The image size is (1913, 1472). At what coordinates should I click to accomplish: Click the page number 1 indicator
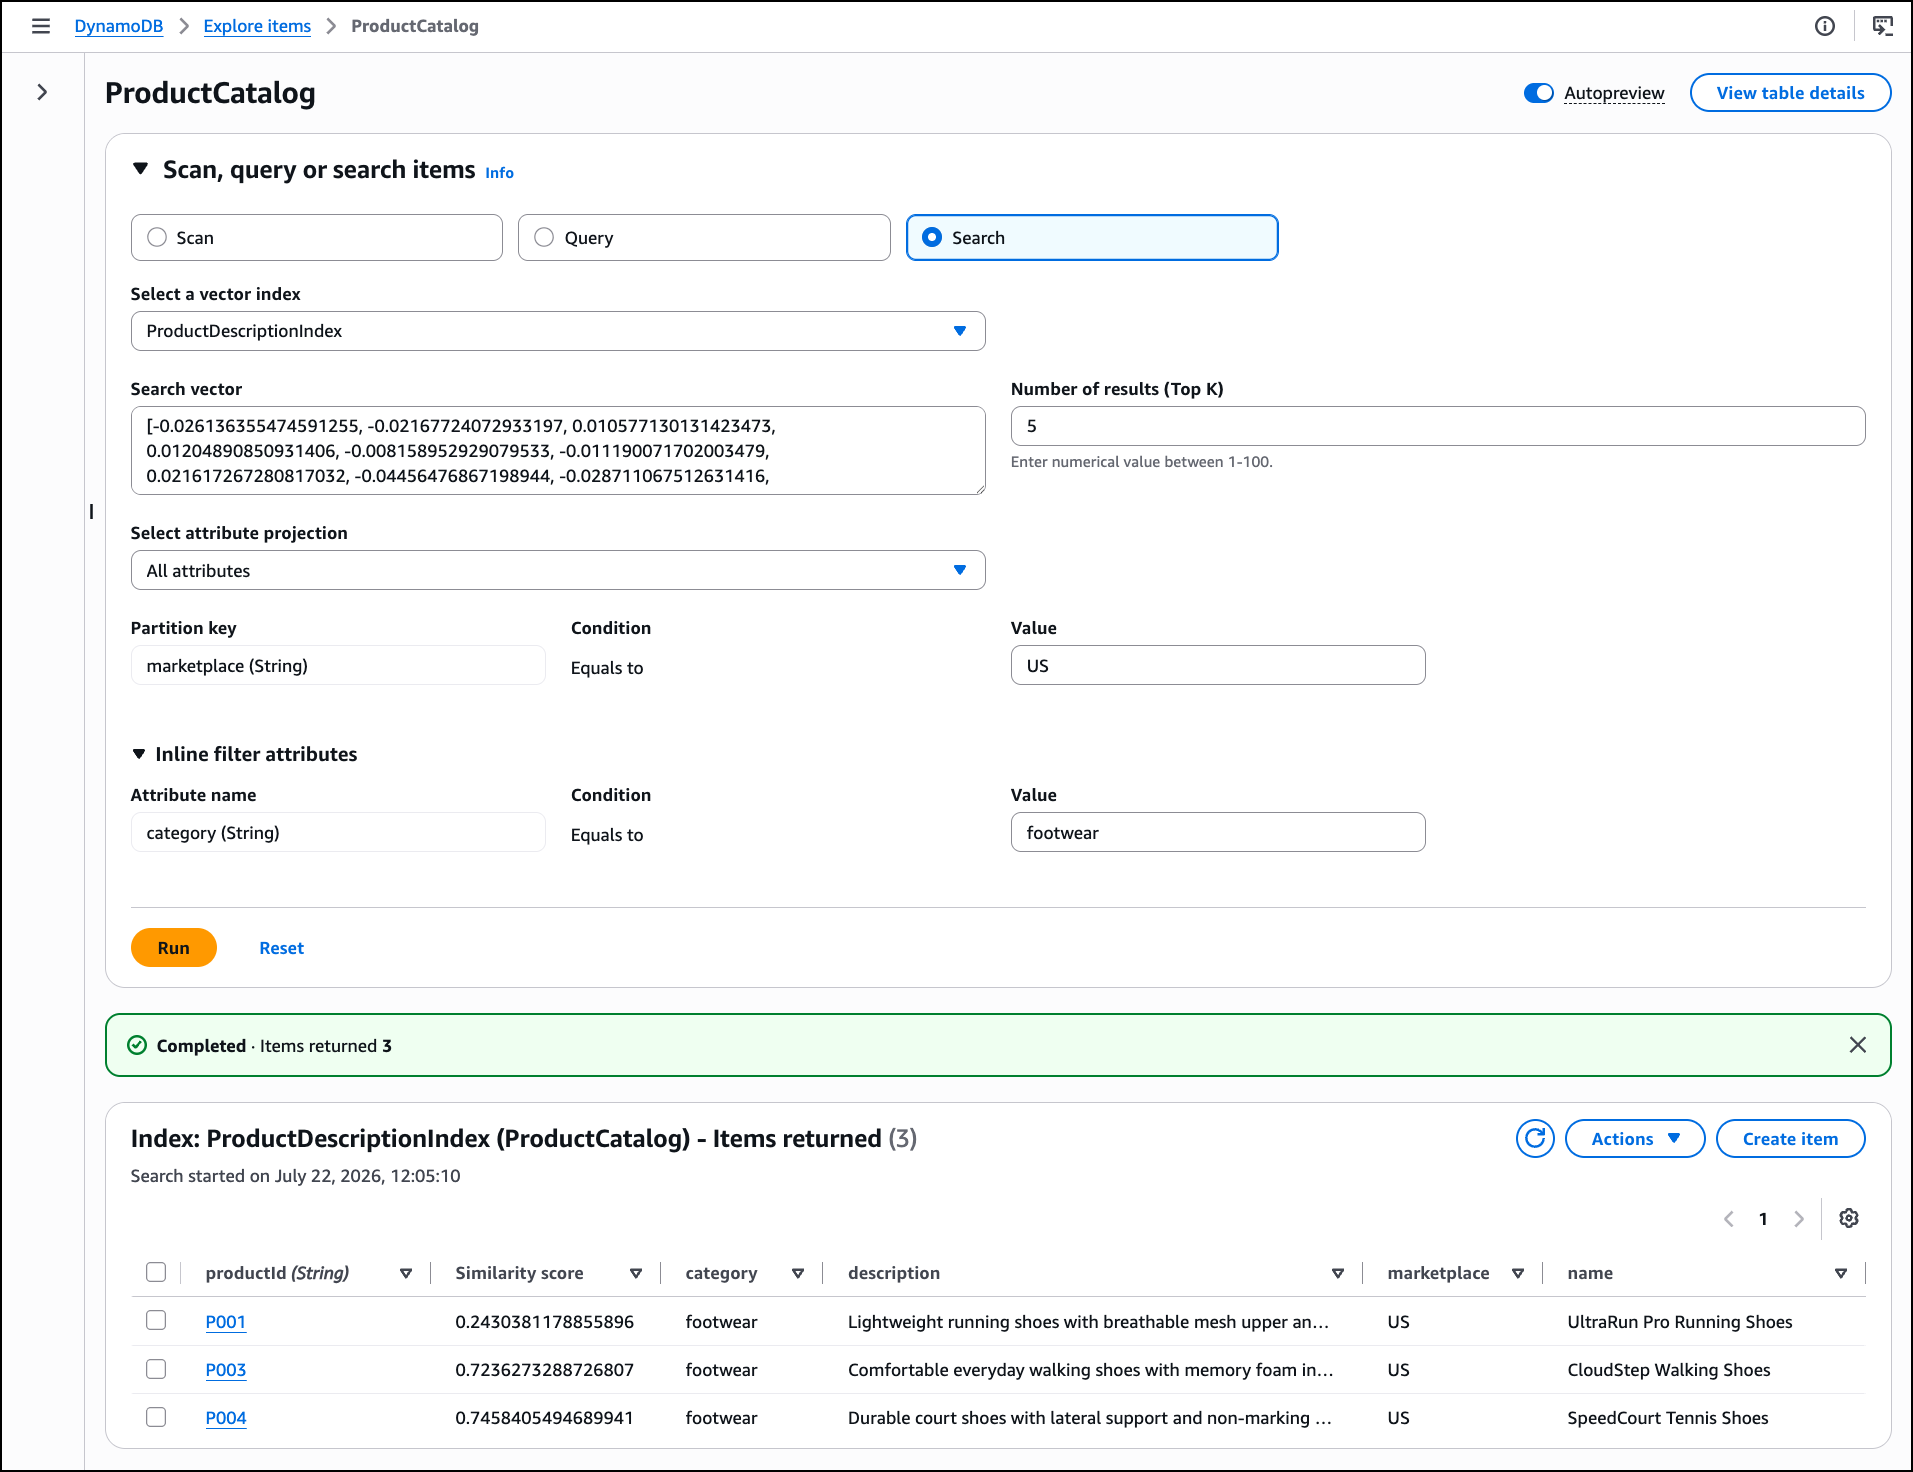(x=1763, y=1219)
